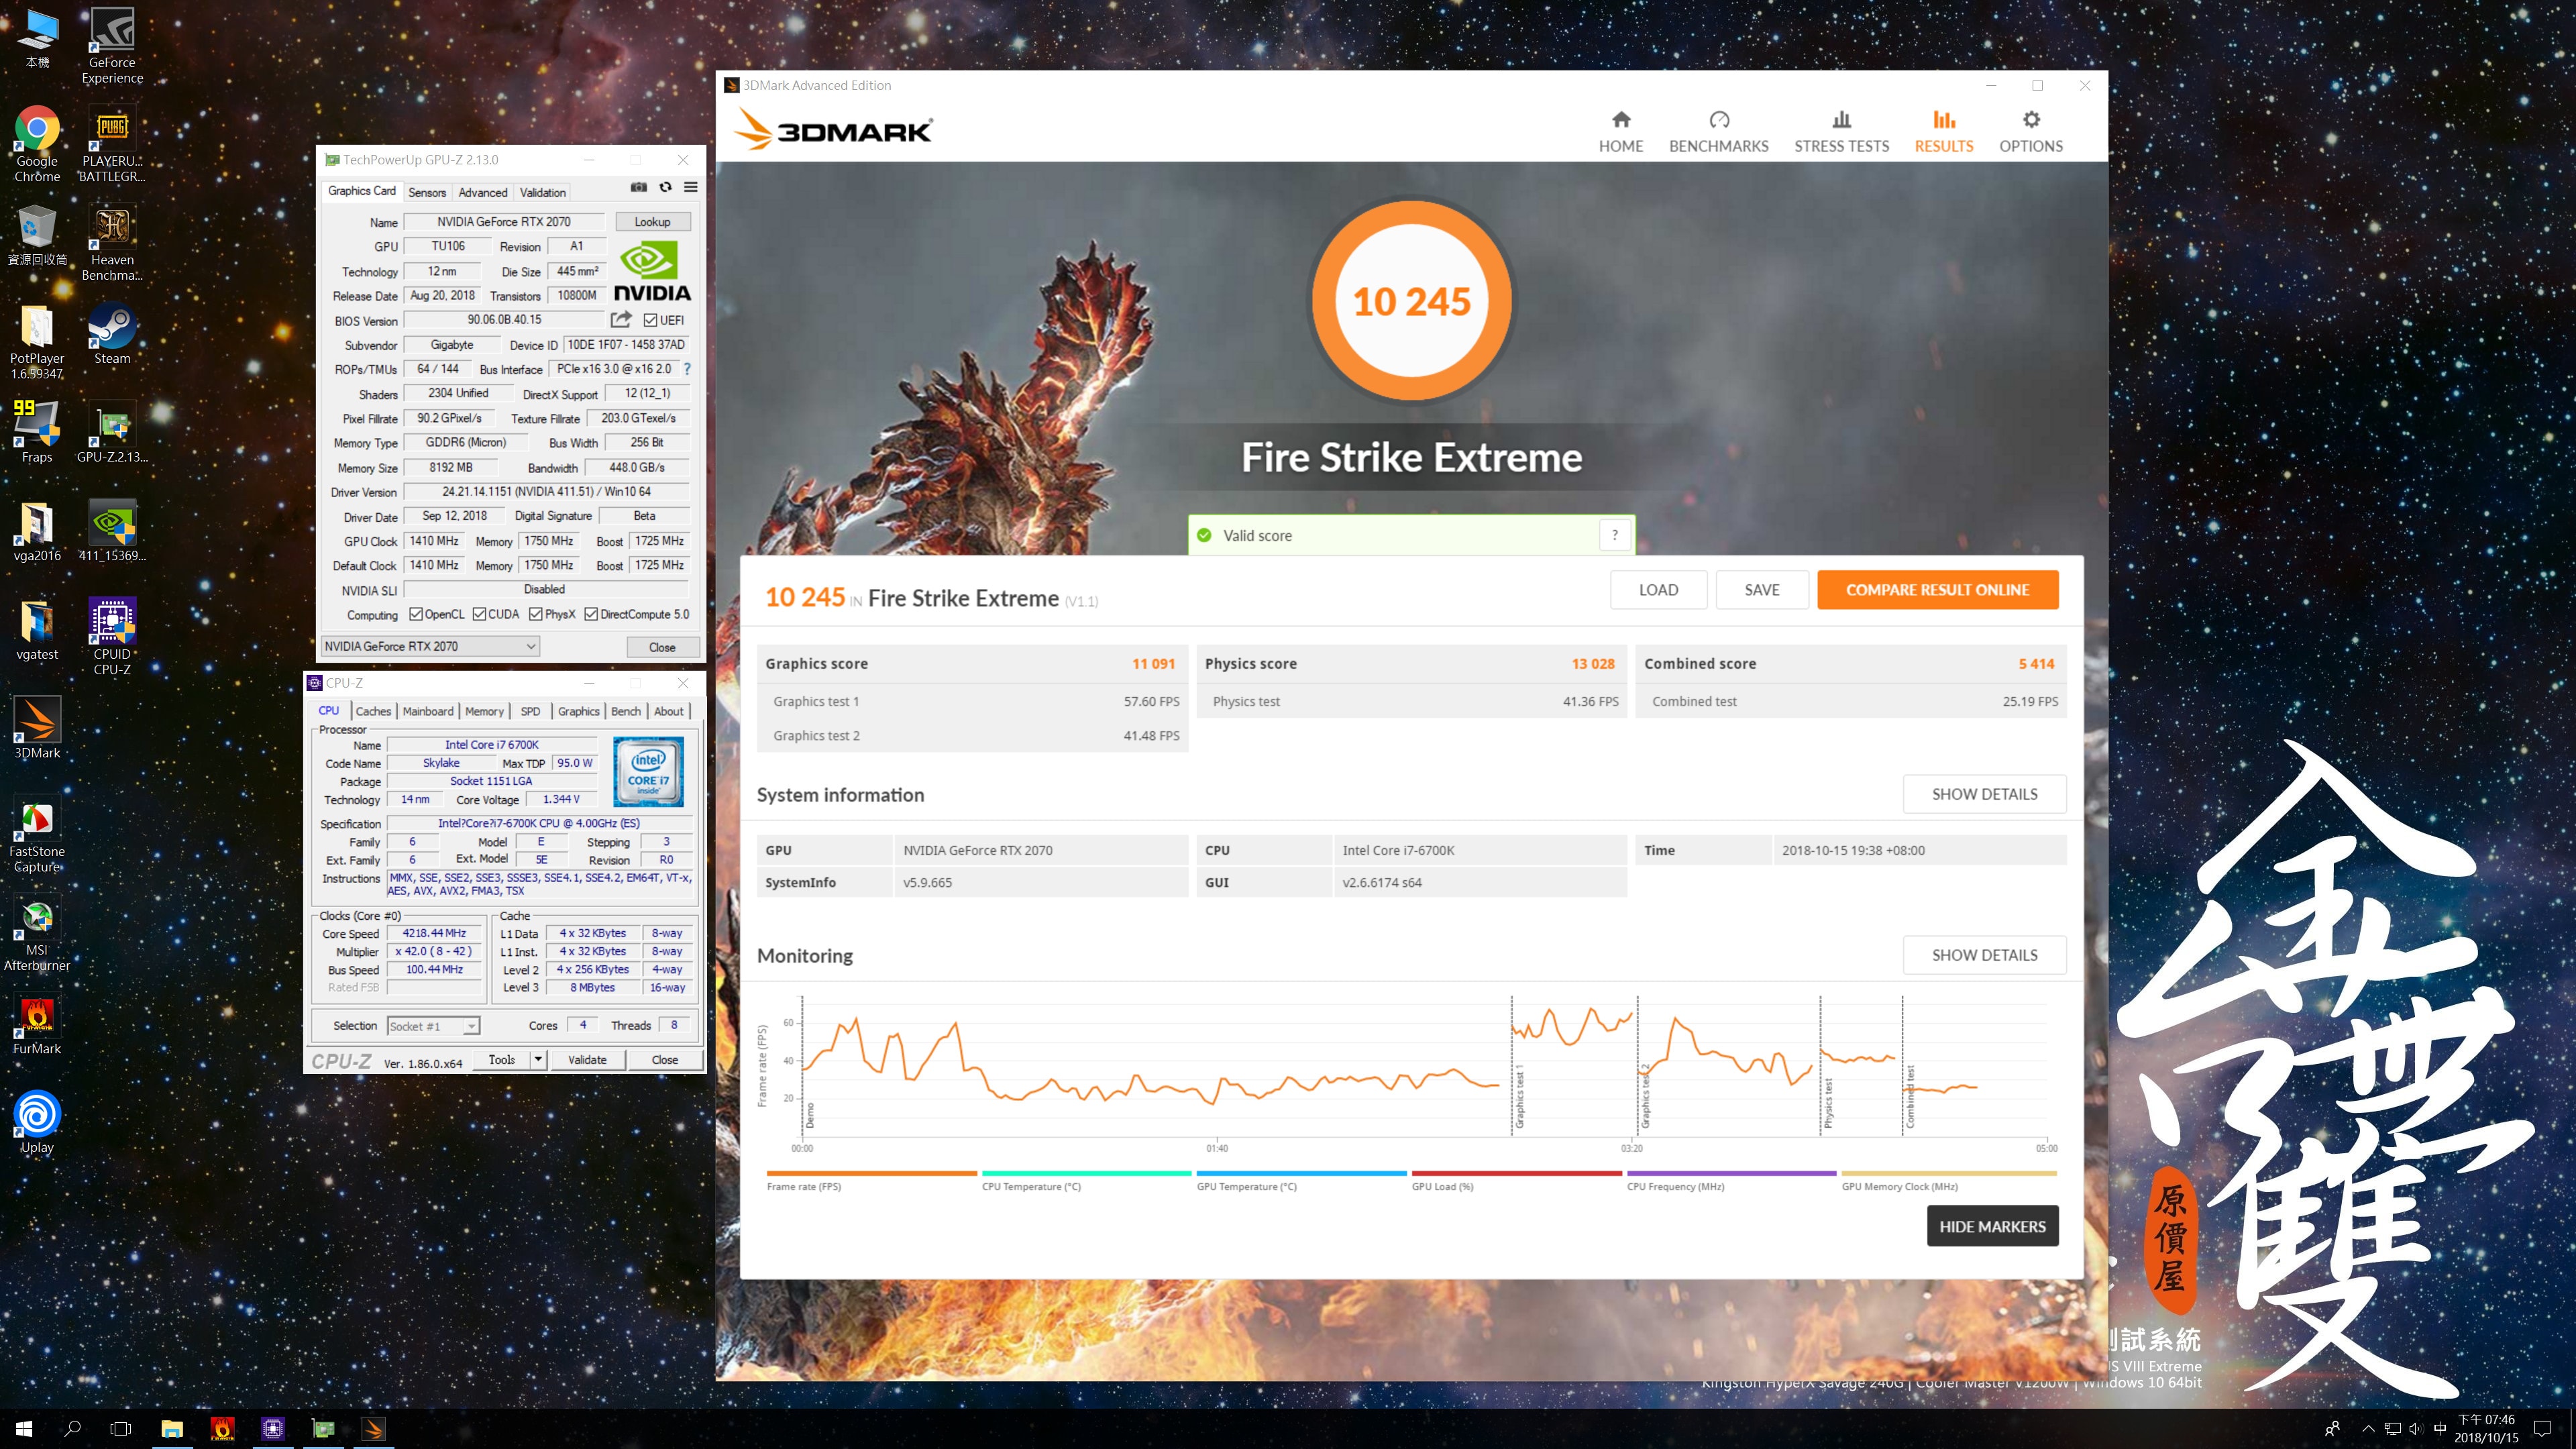Image resolution: width=2576 pixels, height=1449 pixels.
Task: Click Bus Interface question mark in GPU-Z
Action: pos(687,369)
